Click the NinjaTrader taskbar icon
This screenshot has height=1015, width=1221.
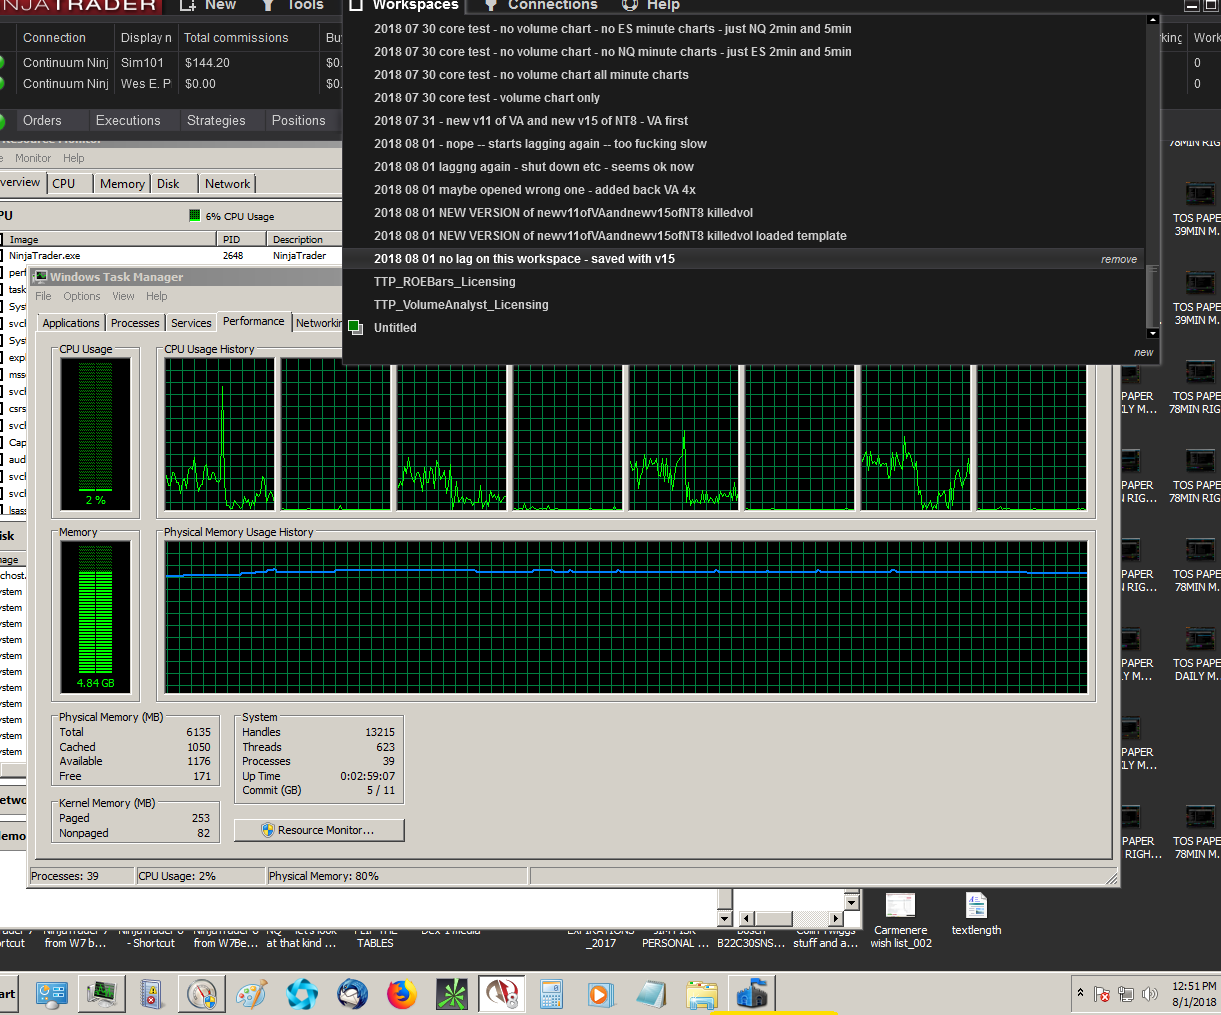501,994
